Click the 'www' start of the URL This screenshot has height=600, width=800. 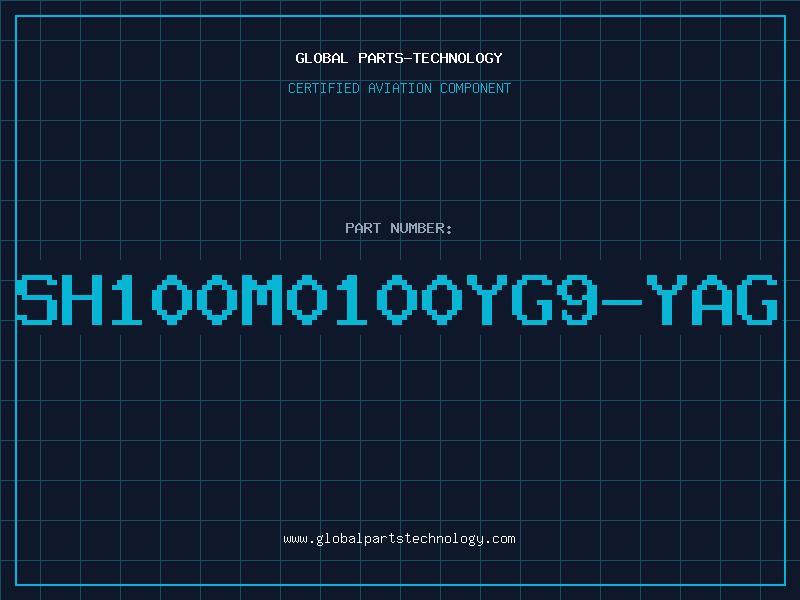coord(295,539)
